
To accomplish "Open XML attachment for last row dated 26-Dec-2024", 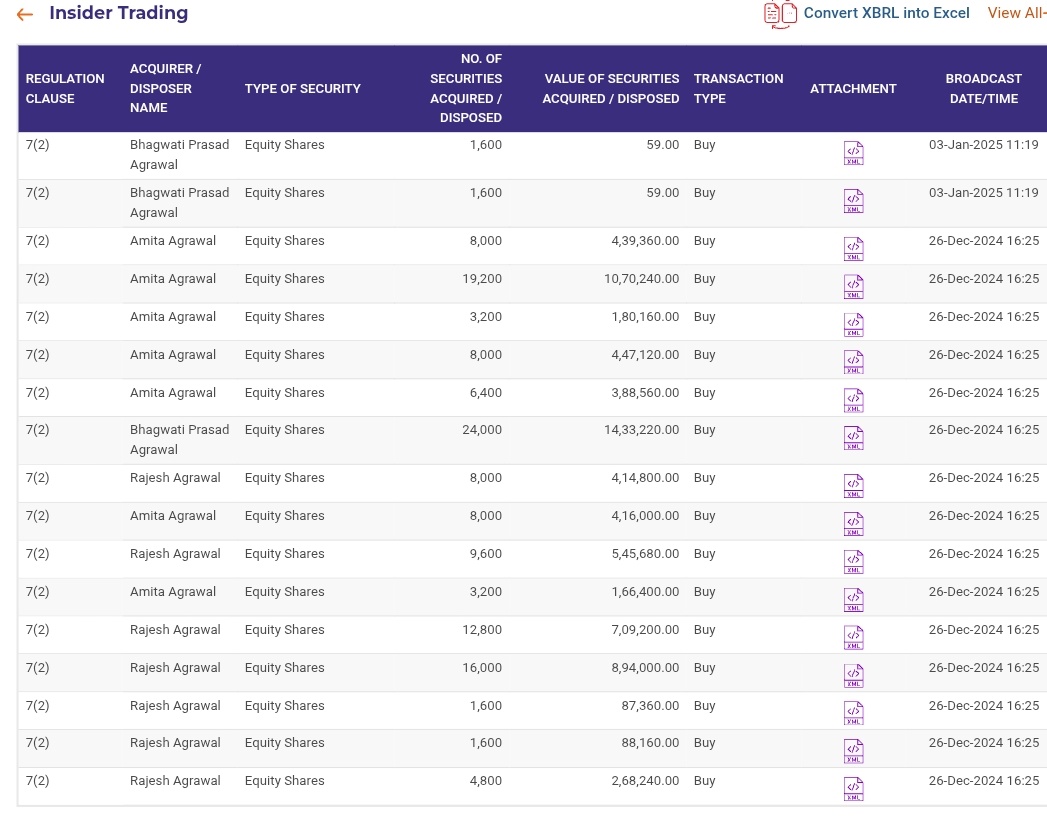I will (x=853, y=788).
